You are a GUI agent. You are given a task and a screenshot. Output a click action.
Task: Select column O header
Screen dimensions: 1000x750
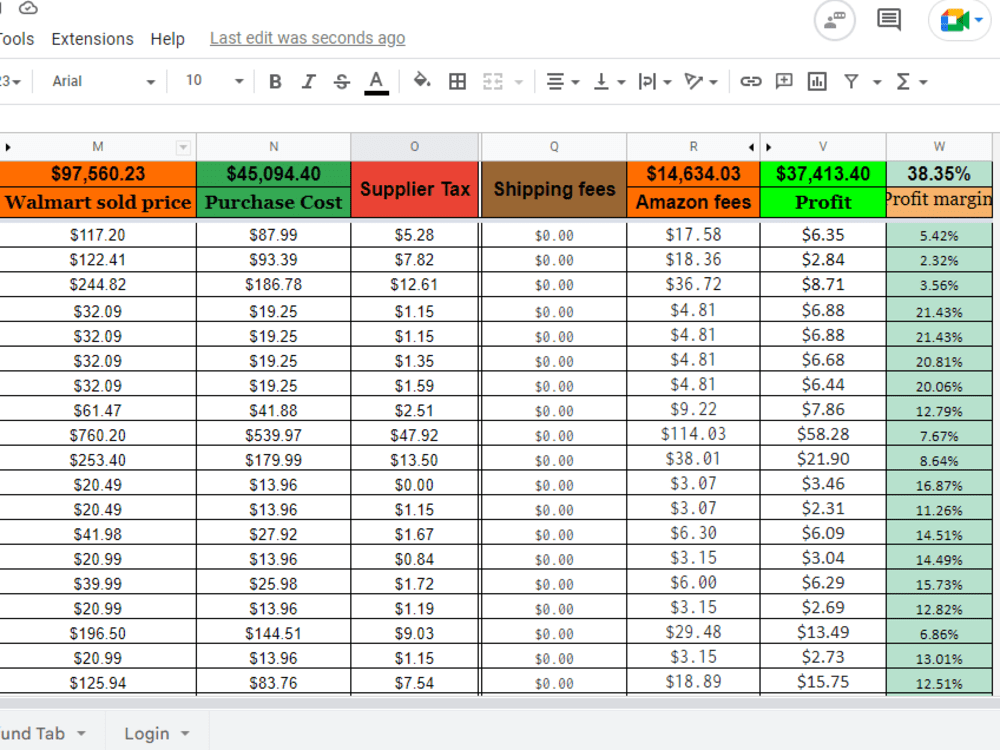pos(415,147)
